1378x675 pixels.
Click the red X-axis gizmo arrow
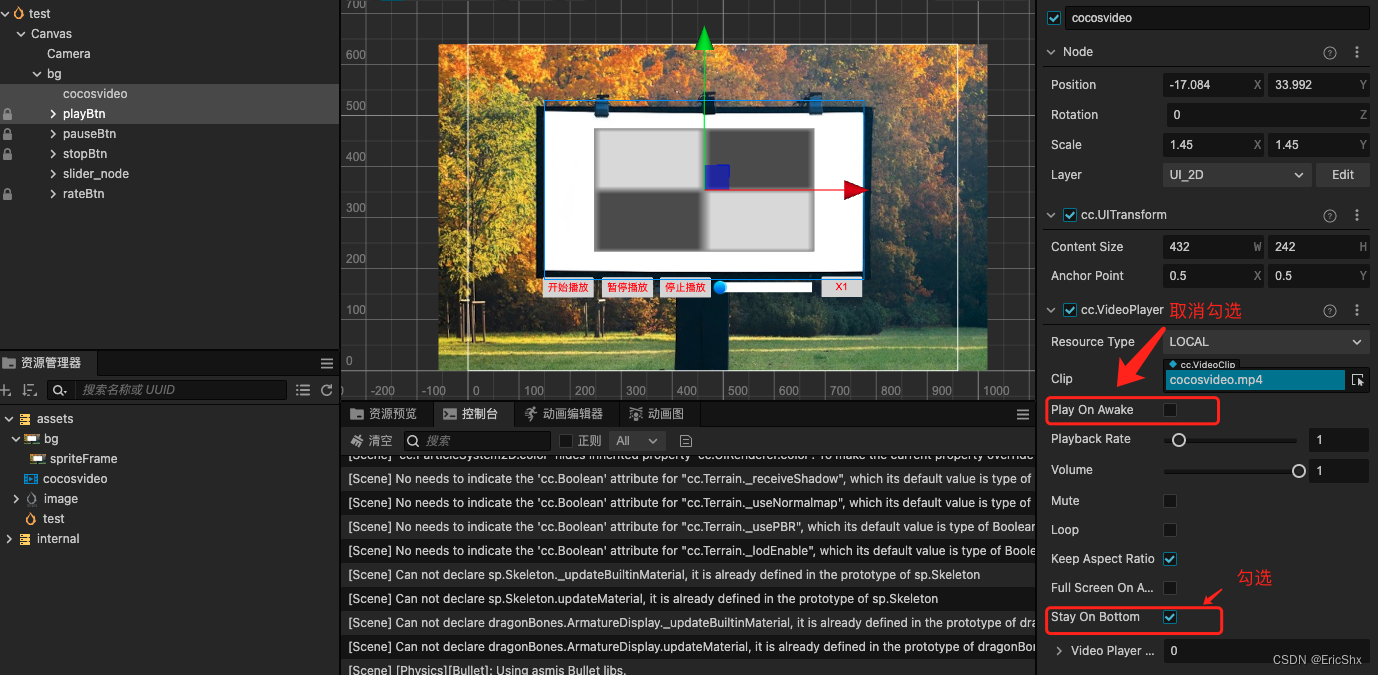(x=856, y=190)
